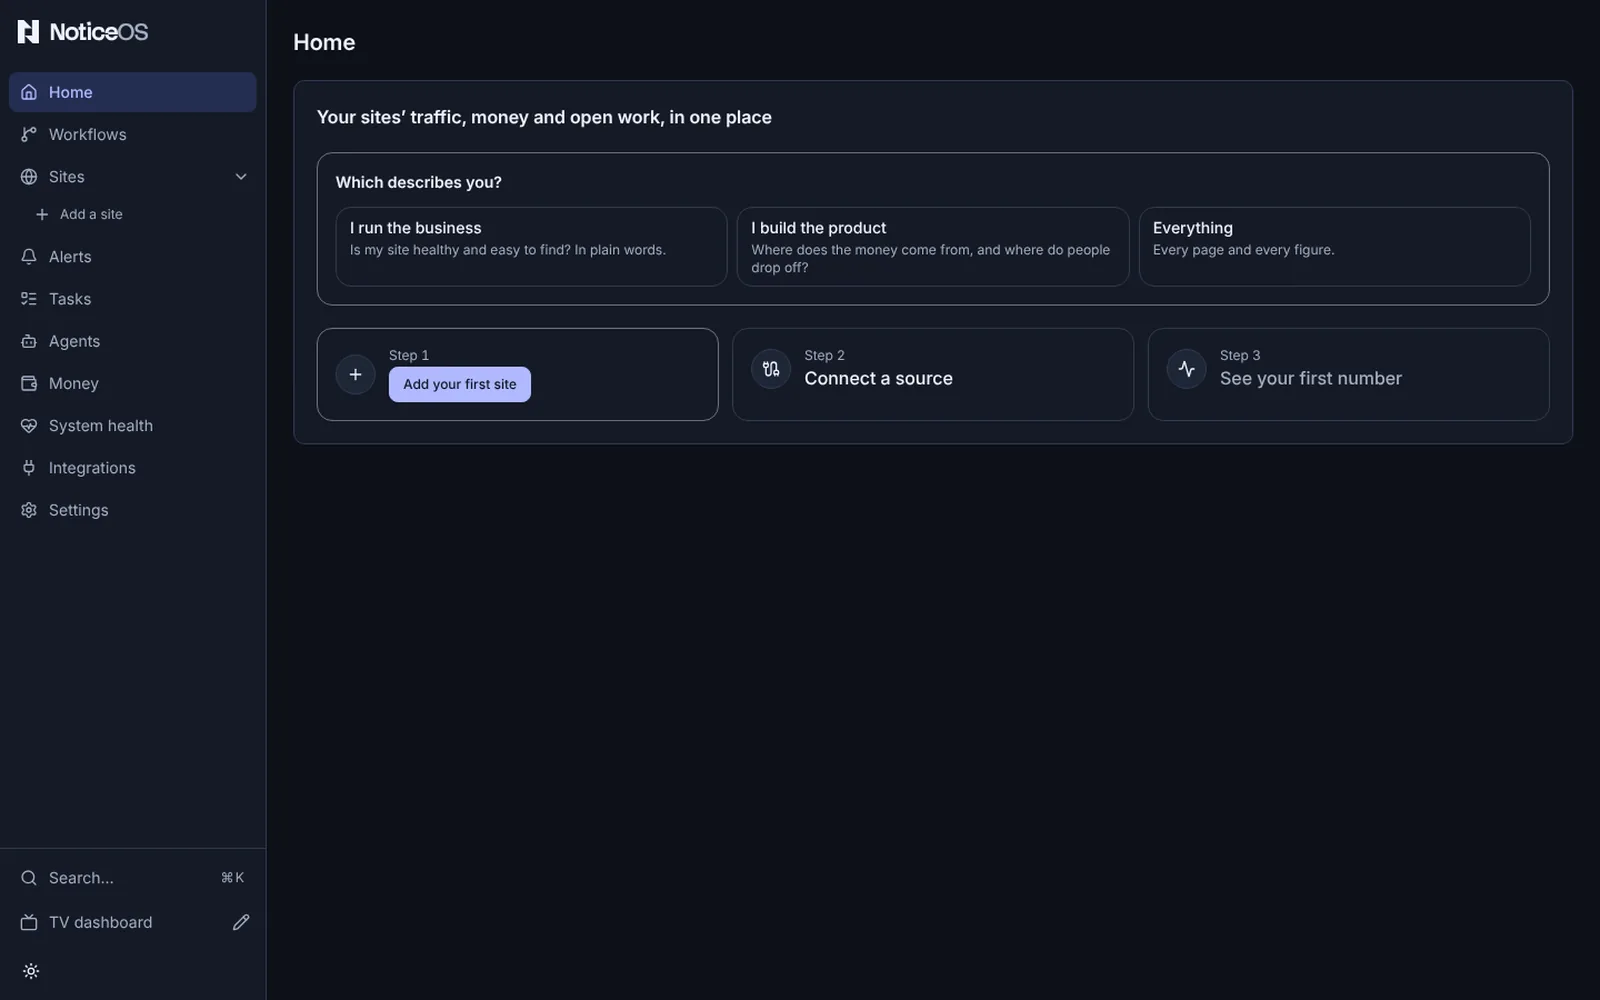Click the Home house icon in sidebar
Viewport: 1600px width, 1000px height.
click(x=29, y=92)
